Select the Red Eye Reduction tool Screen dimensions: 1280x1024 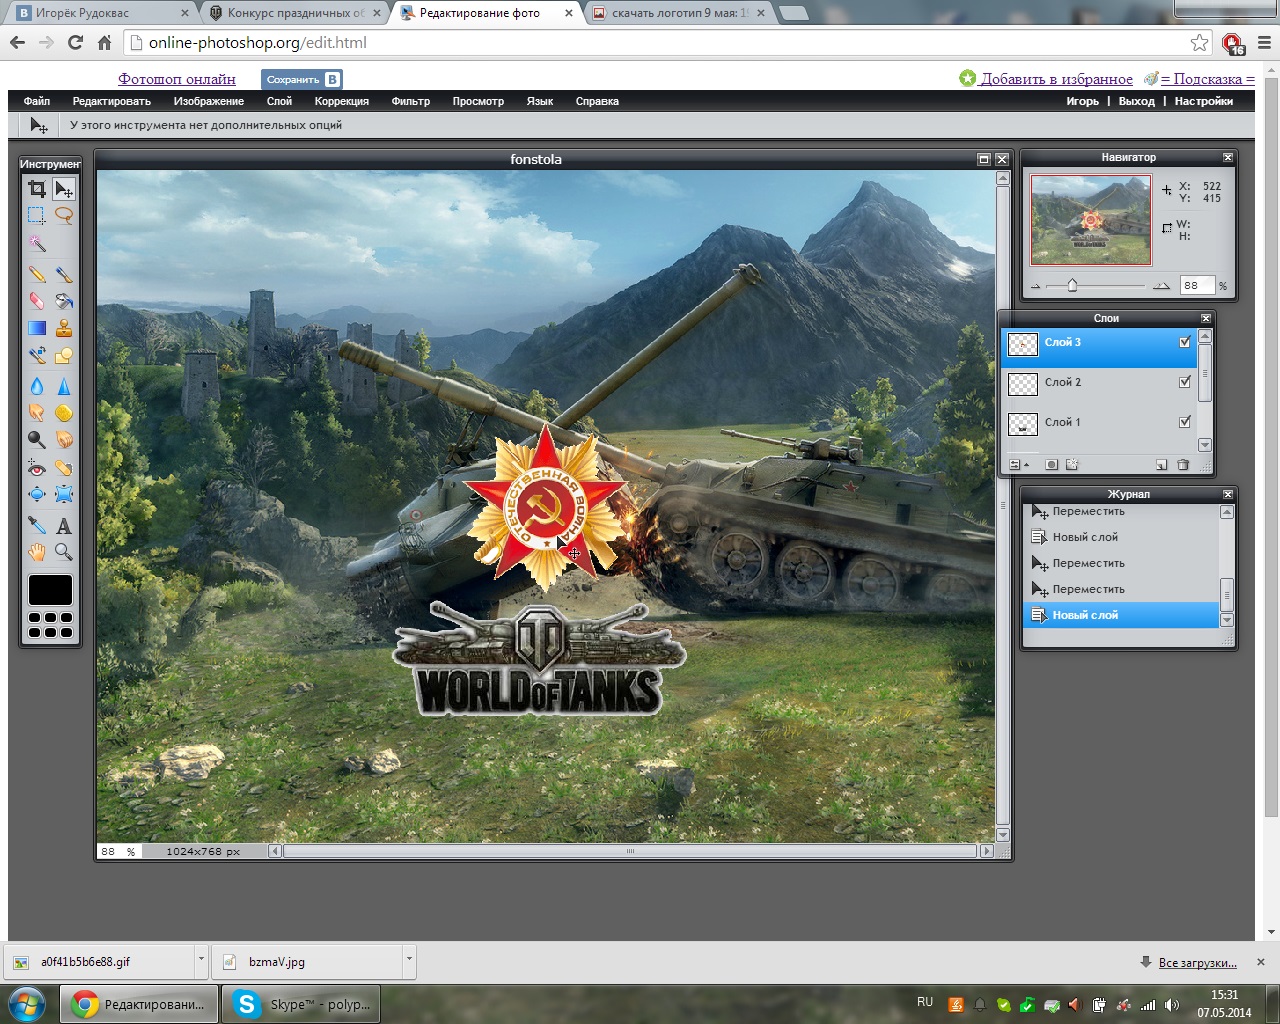(x=37, y=468)
